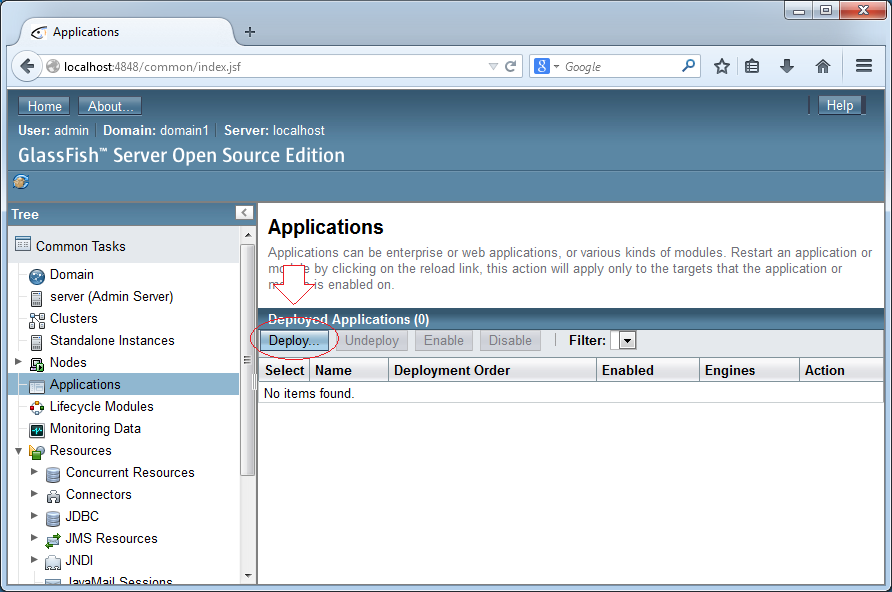The width and height of the screenshot is (892, 592).
Task: Click the GlassFish status globe icon
Action: [x=21, y=182]
